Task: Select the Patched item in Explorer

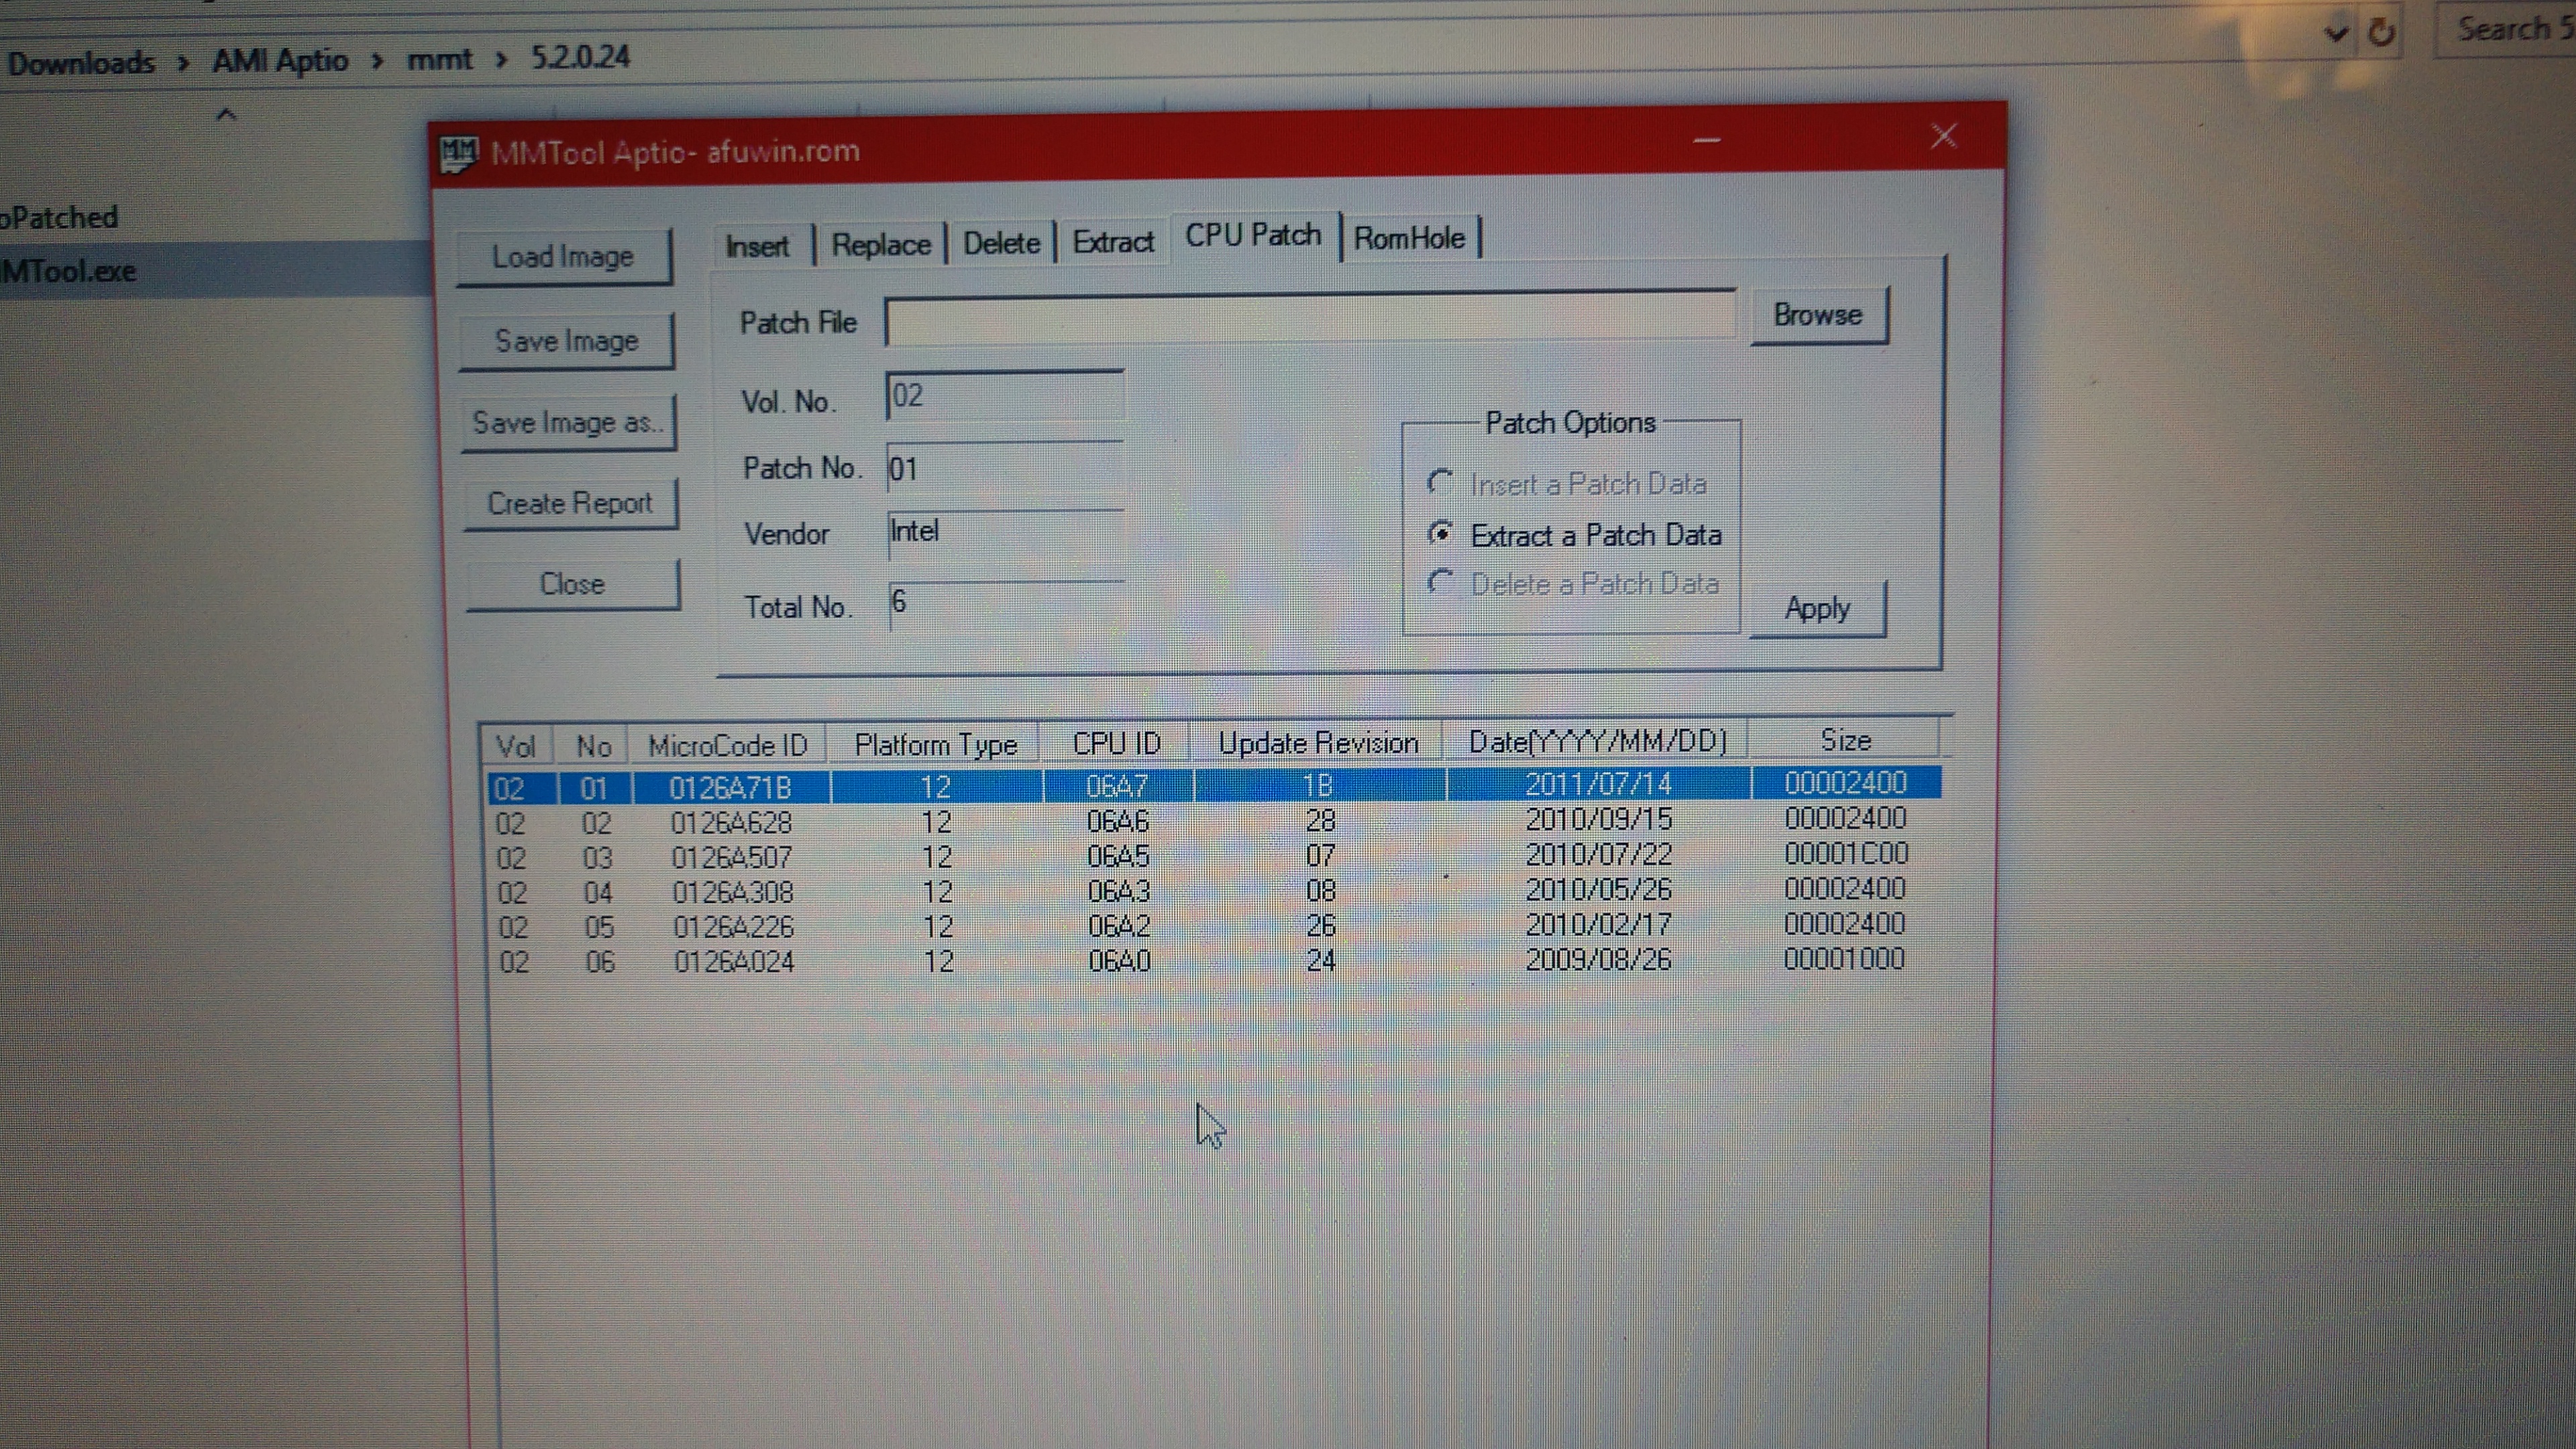Action: (x=59, y=217)
